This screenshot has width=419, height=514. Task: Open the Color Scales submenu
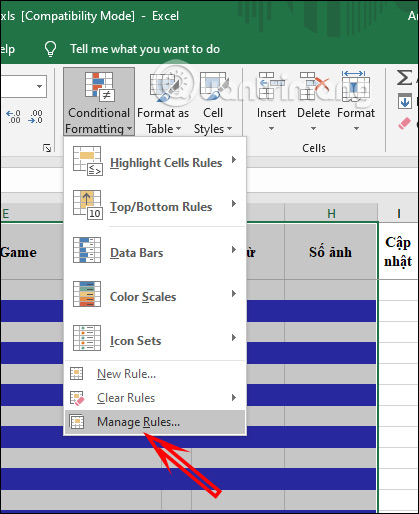(155, 296)
